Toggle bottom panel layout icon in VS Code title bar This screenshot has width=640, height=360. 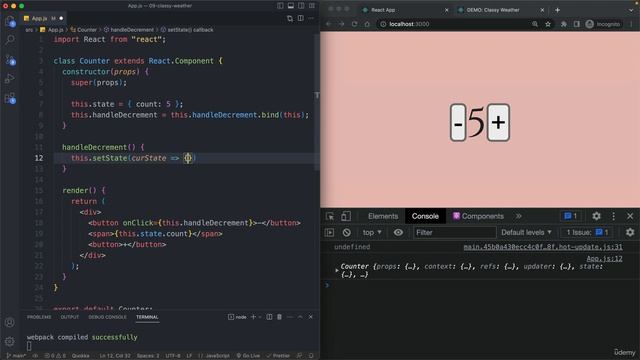point(291,6)
